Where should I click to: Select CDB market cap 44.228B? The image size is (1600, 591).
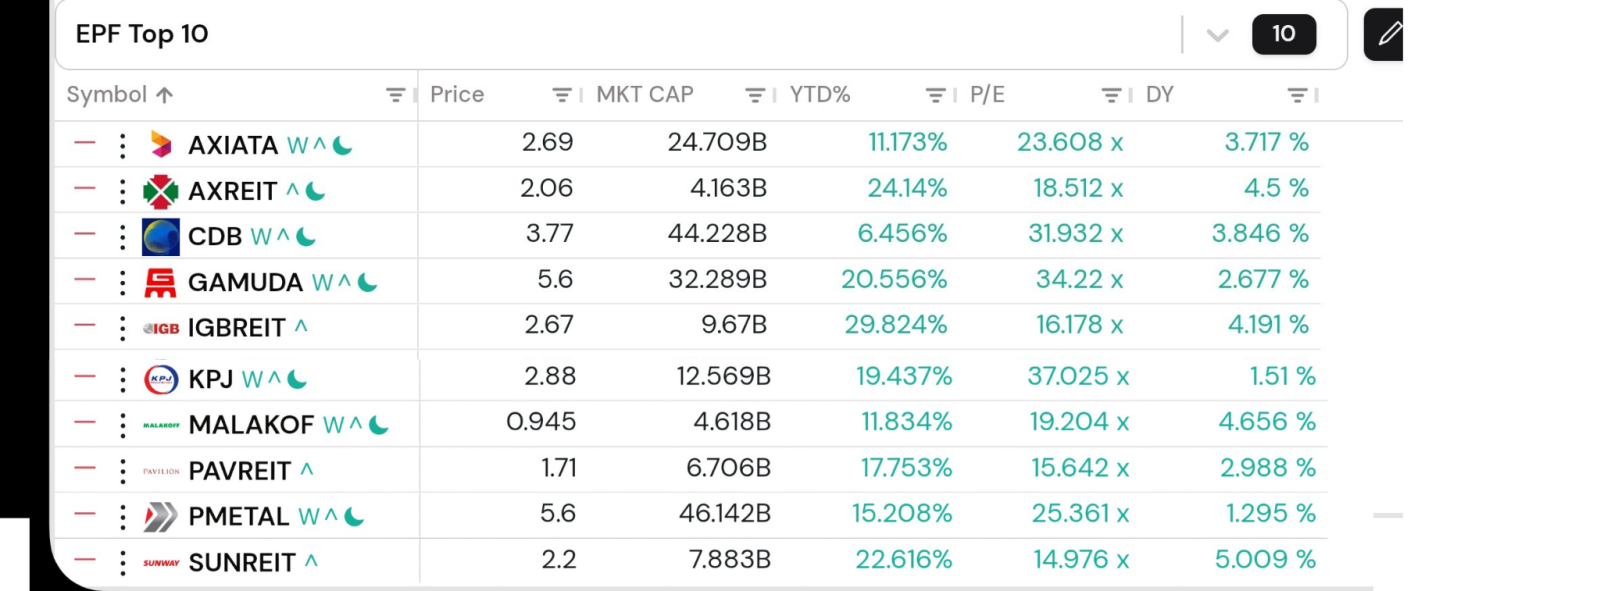coord(717,234)
